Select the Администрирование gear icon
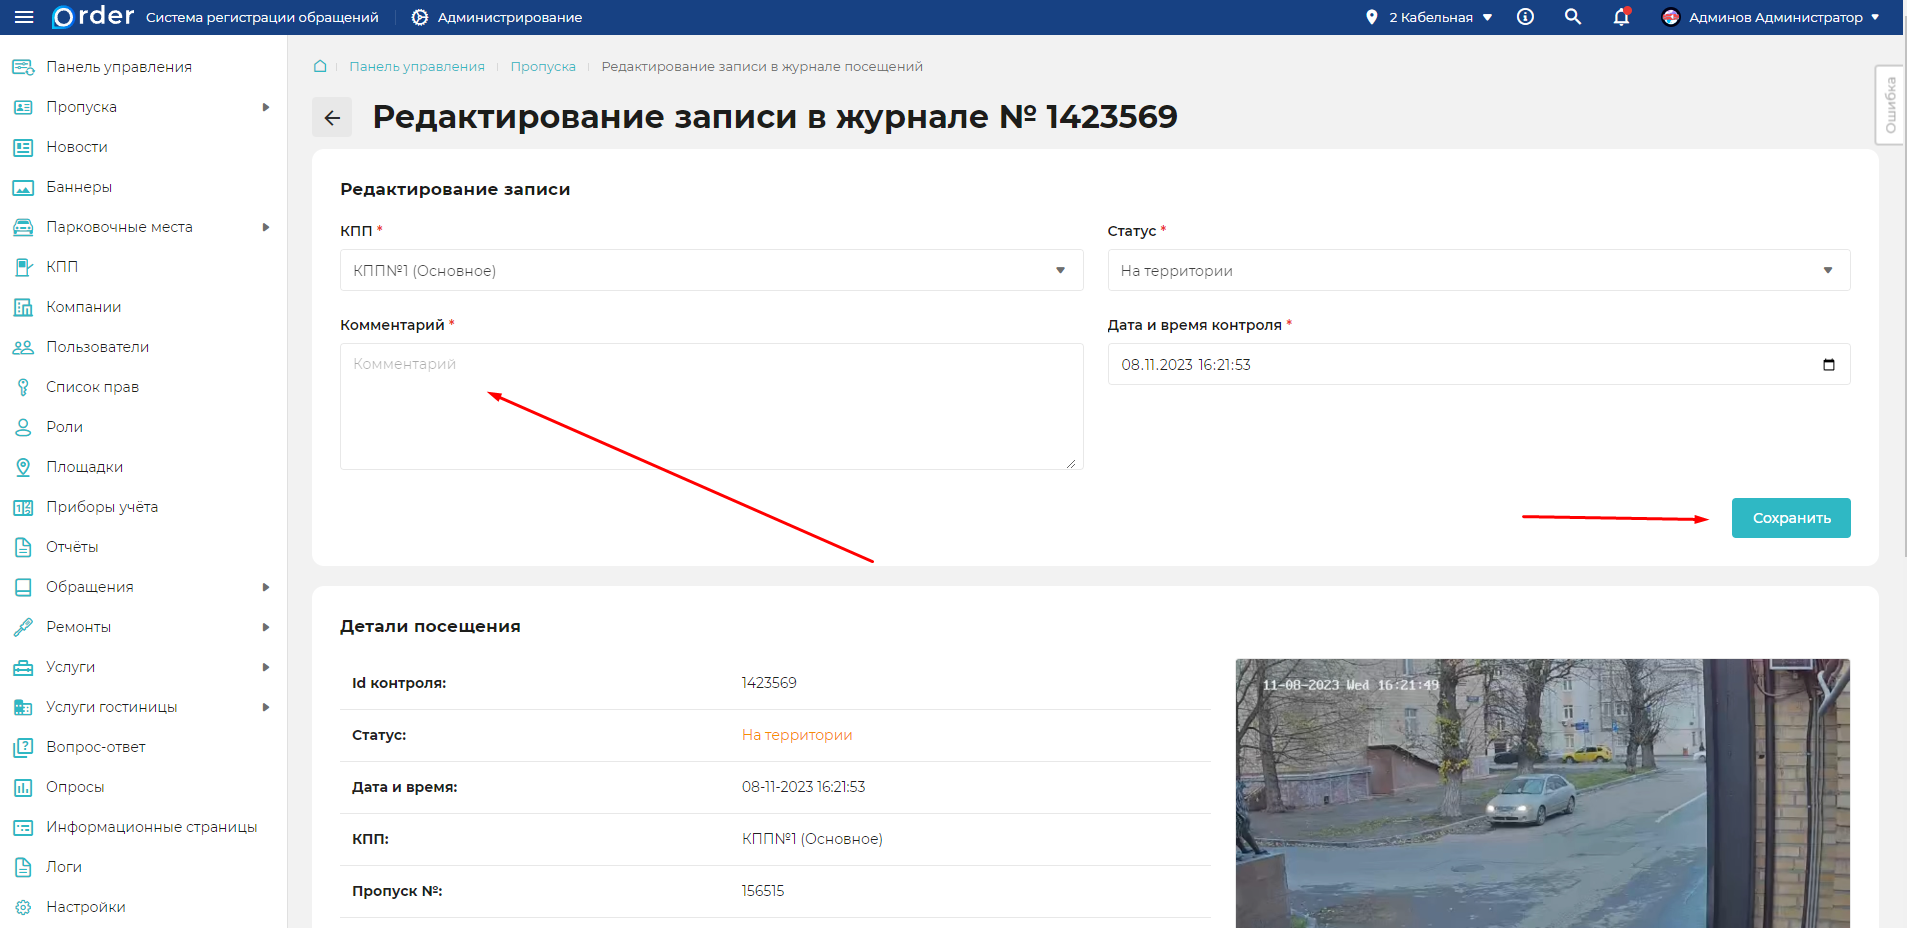Image resolution: width=1907 pixels, height=928 pixels. coord(419,16)
